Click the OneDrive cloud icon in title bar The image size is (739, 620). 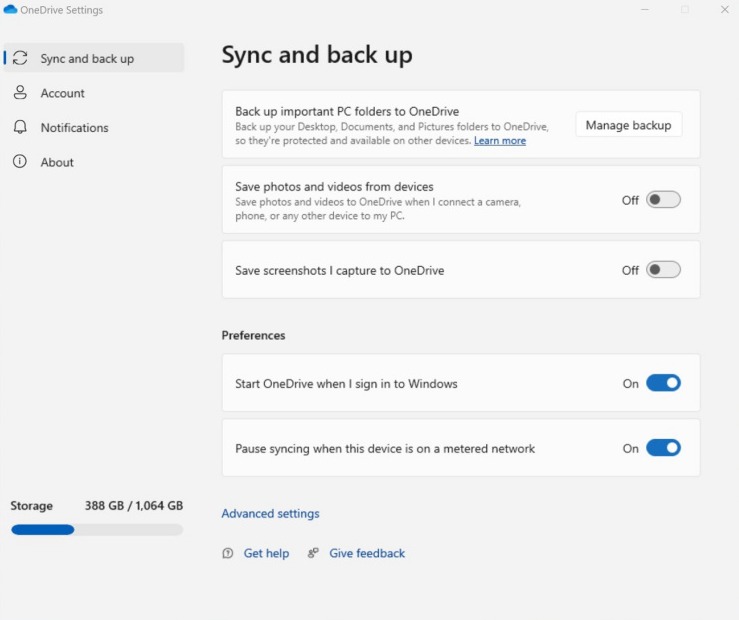tap(10, 9)
